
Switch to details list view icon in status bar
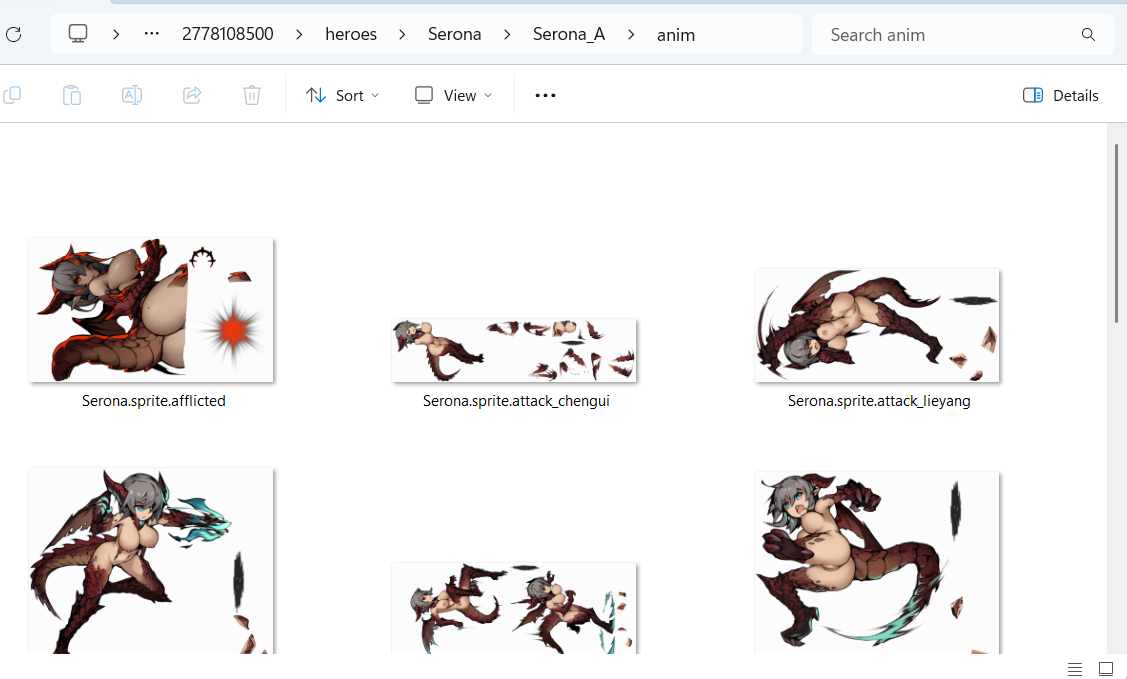tap(1075, 669)
